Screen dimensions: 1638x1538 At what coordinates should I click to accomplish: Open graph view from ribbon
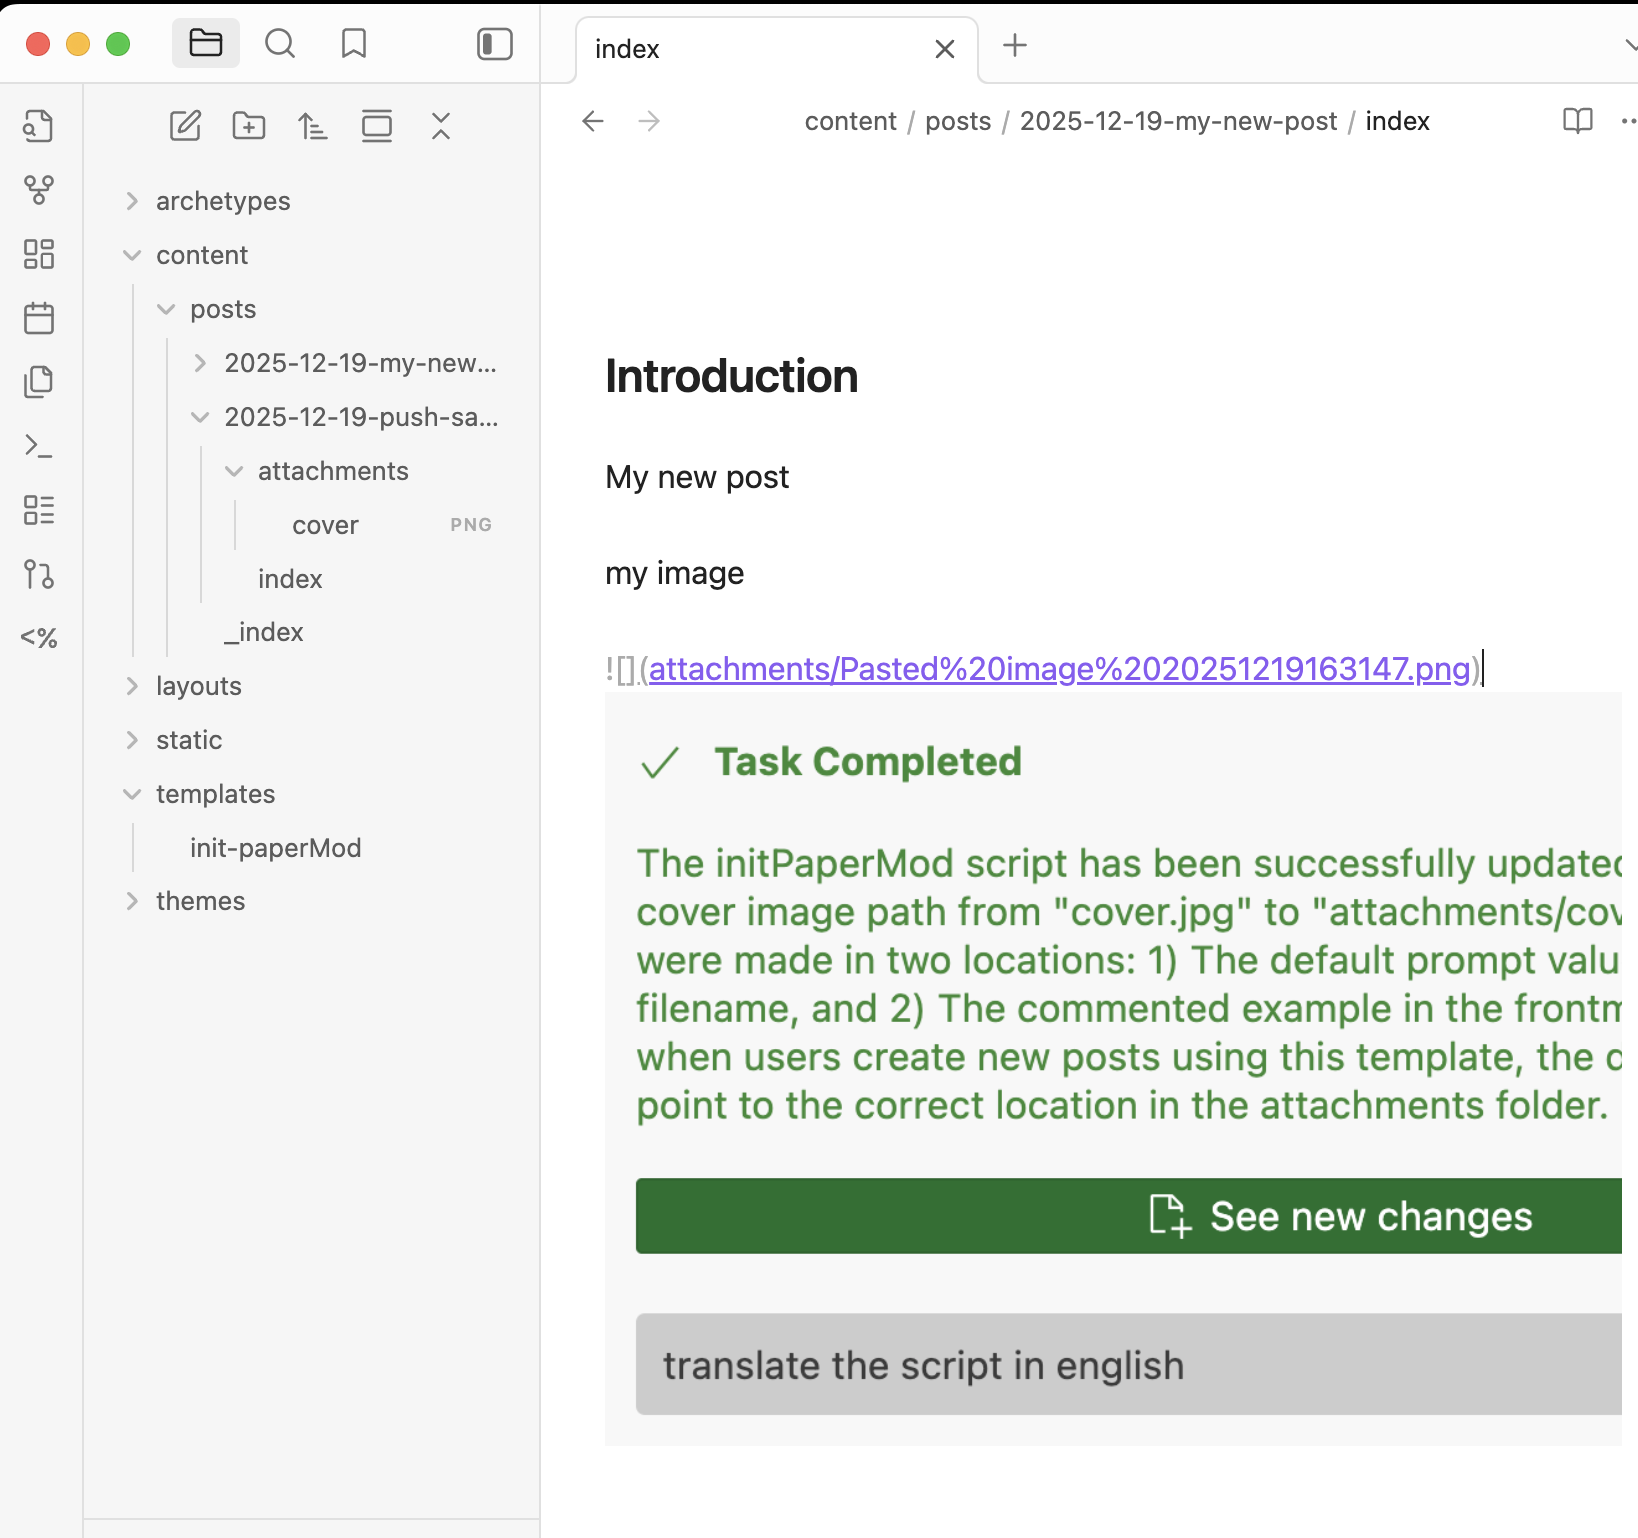coord(39,190)
